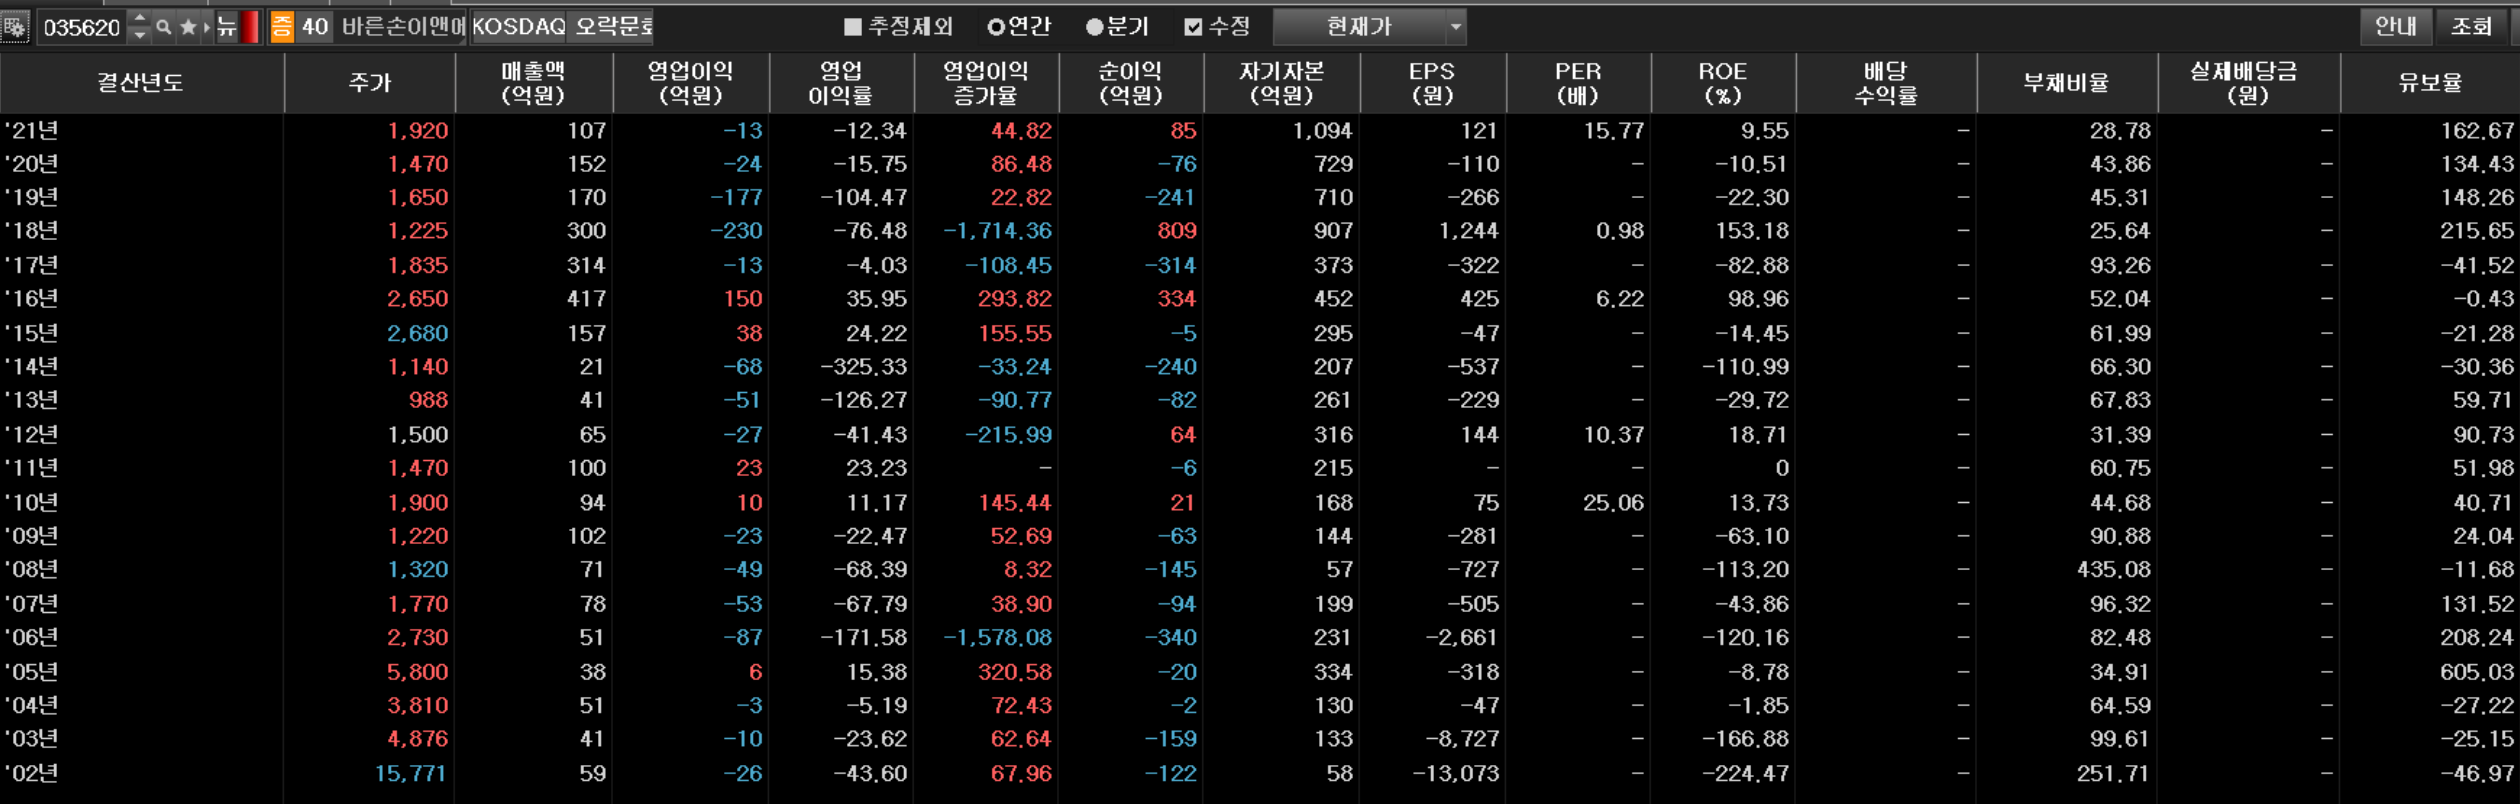Image resolution: width=2520 pixels, height=804 pixels.
Task: Click the 결산년도 column header
Action: point(141,83)
